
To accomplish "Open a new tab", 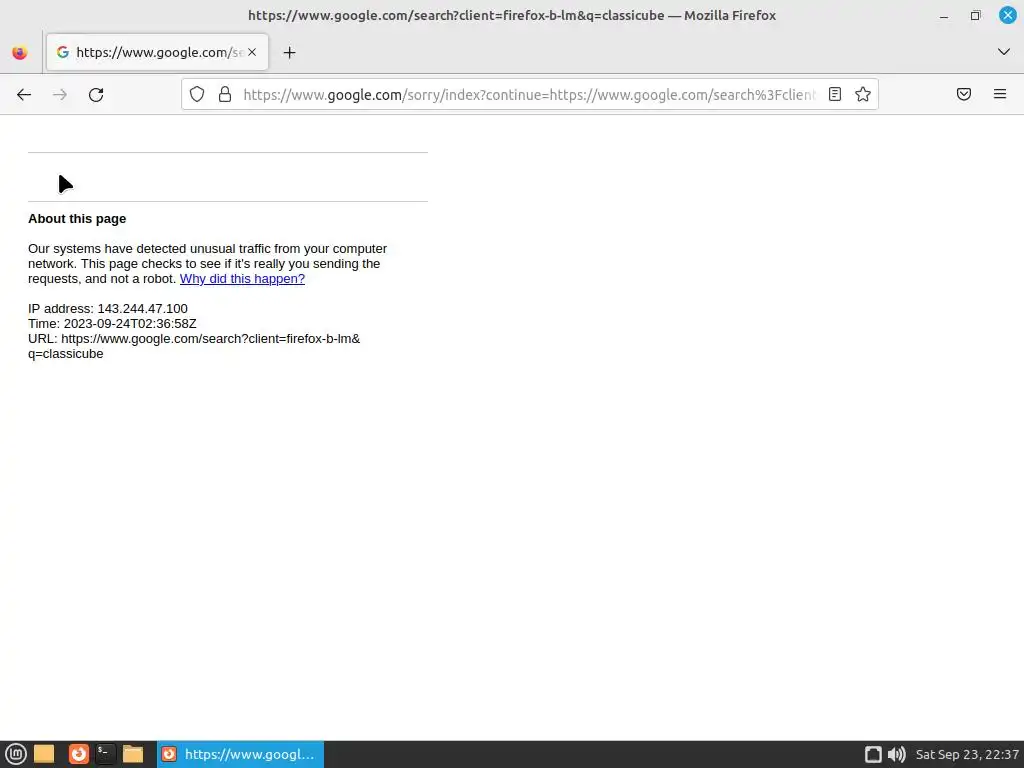I will click(x=289, y=52).
